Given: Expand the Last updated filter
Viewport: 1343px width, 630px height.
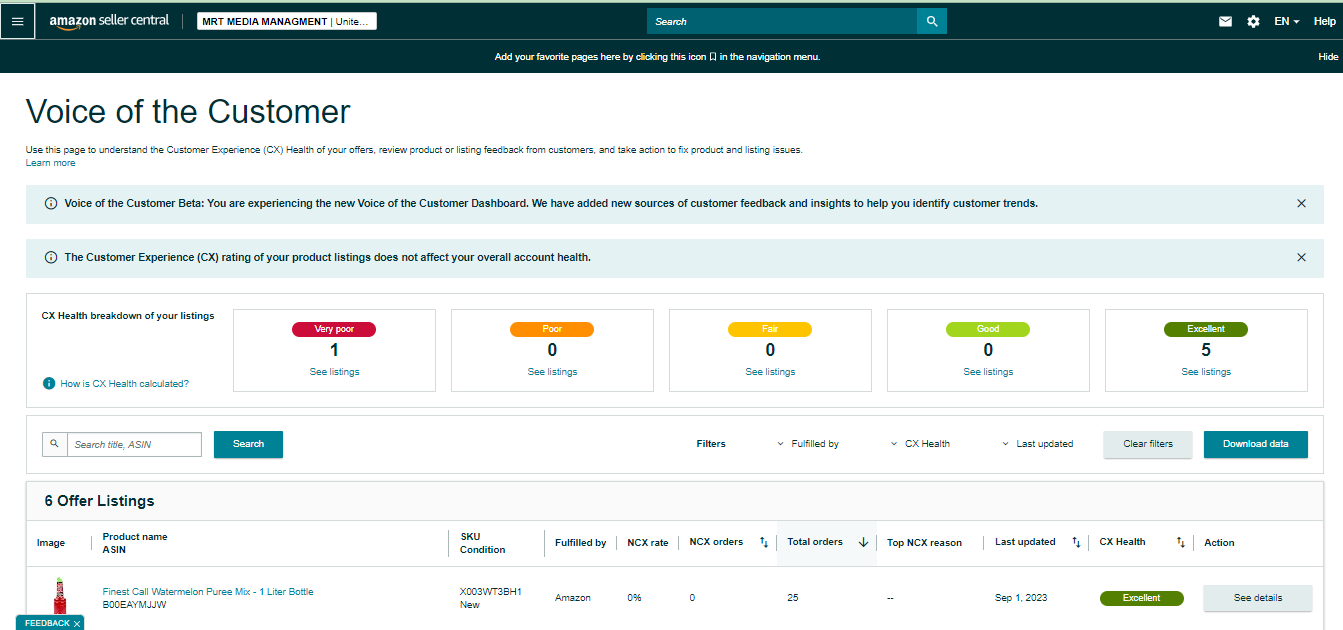Looking at the screenshot, I should (x=1038, y=444).
